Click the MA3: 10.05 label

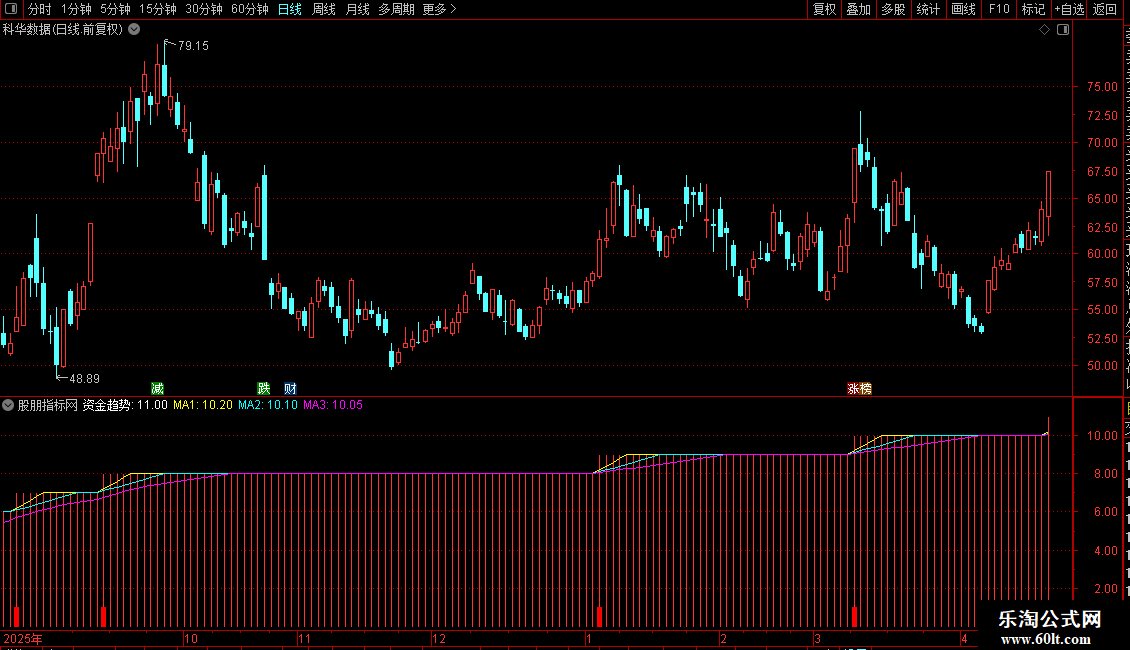(x=333, y=405)
